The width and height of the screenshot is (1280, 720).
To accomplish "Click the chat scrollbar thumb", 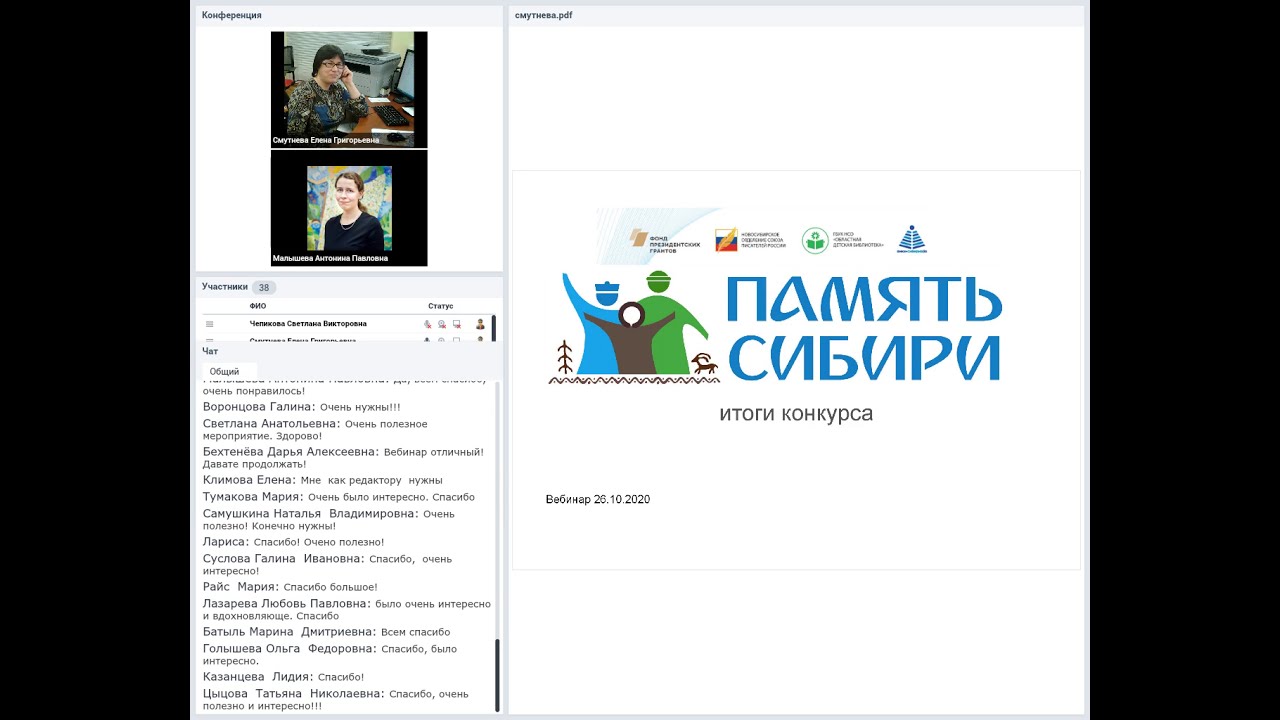I will point(497,675).
